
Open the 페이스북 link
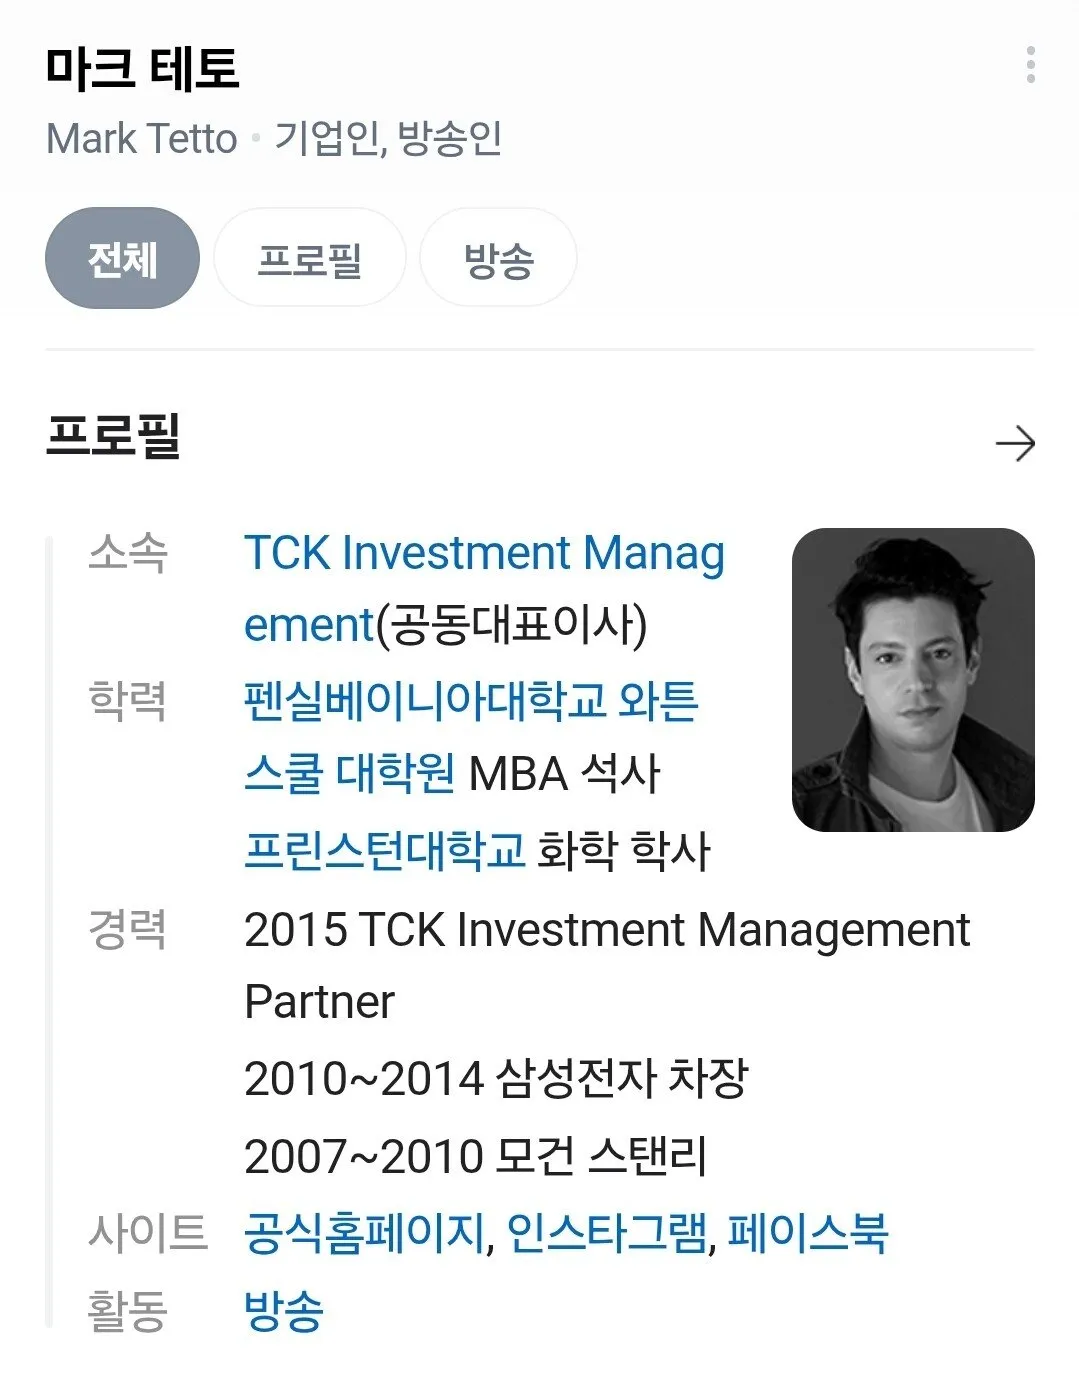click(807, 1232)
